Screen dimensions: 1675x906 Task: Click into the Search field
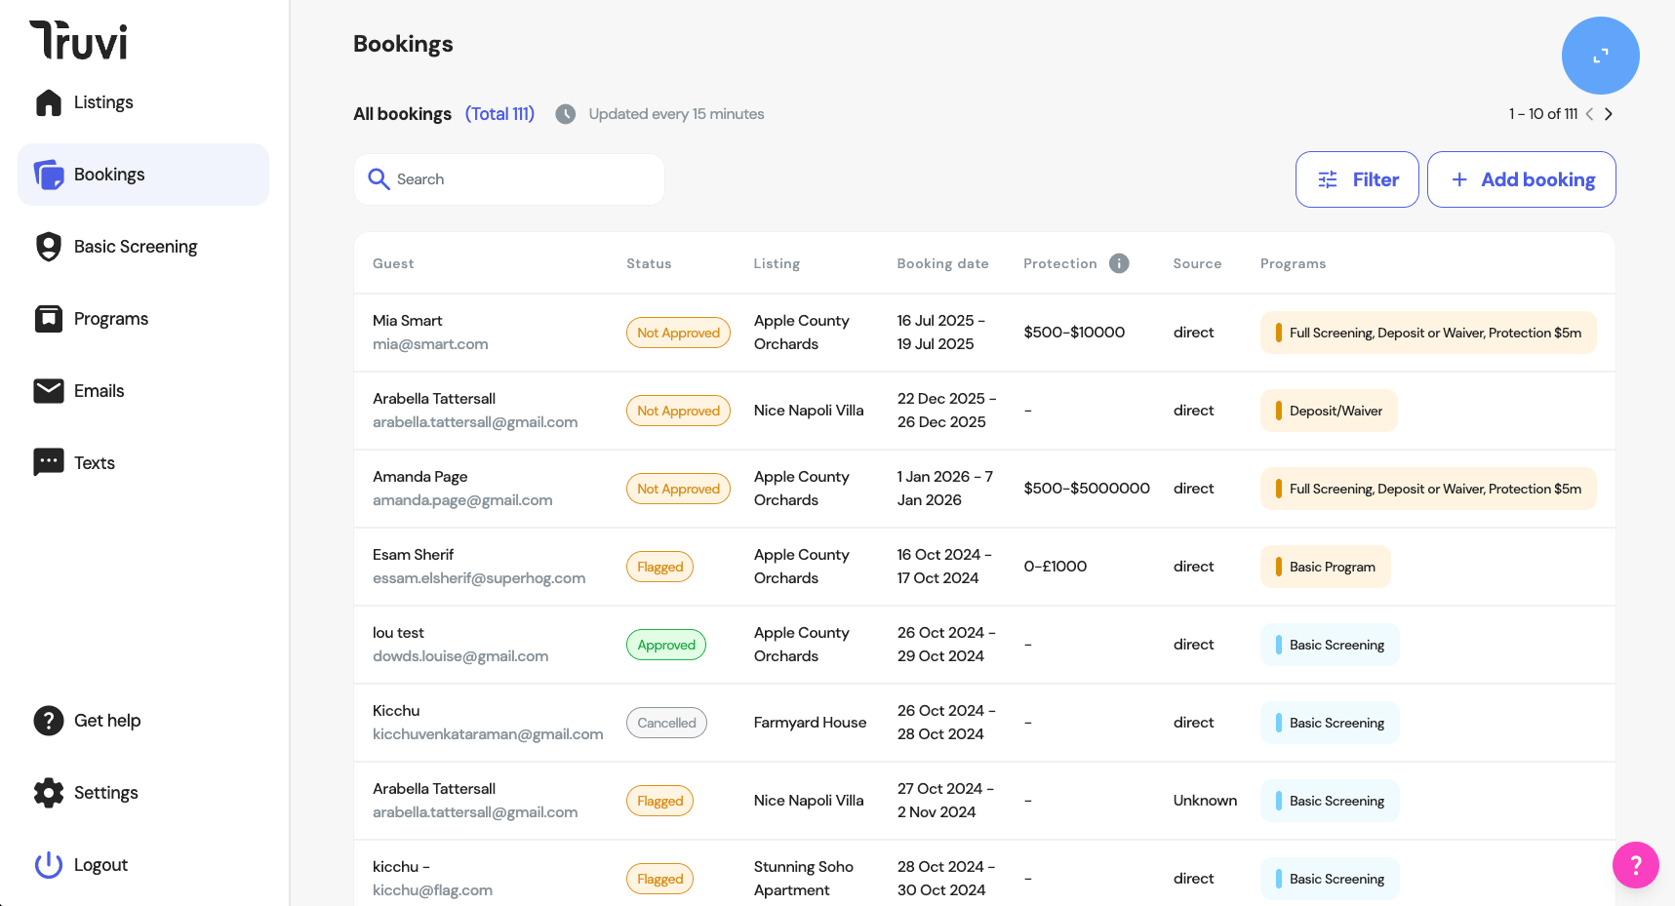tap(520, 180)
